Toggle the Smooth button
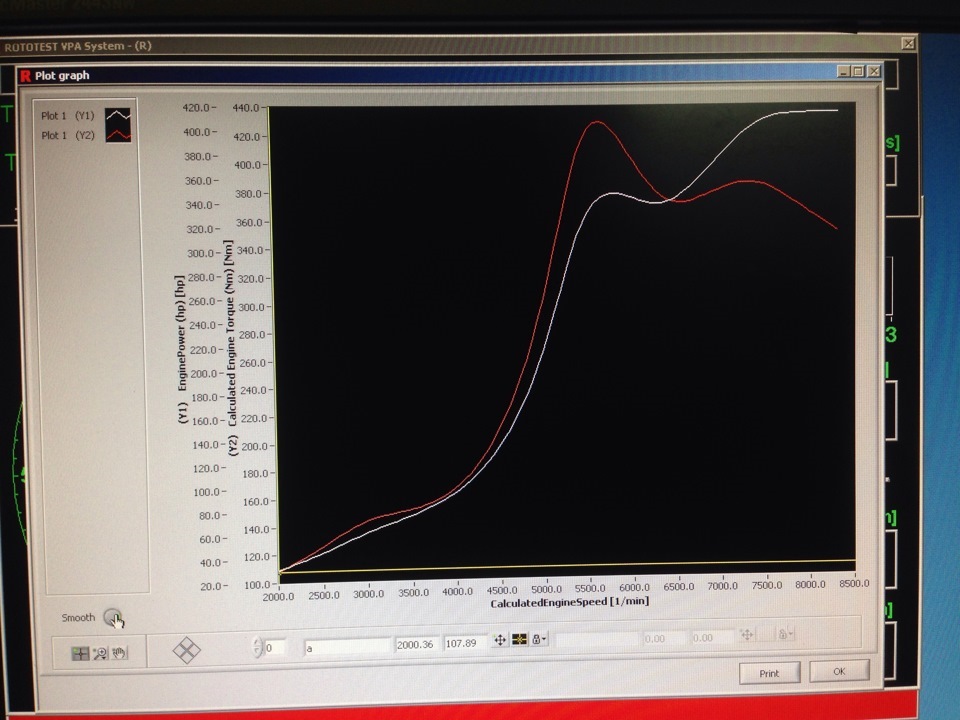 pos(113,617)
